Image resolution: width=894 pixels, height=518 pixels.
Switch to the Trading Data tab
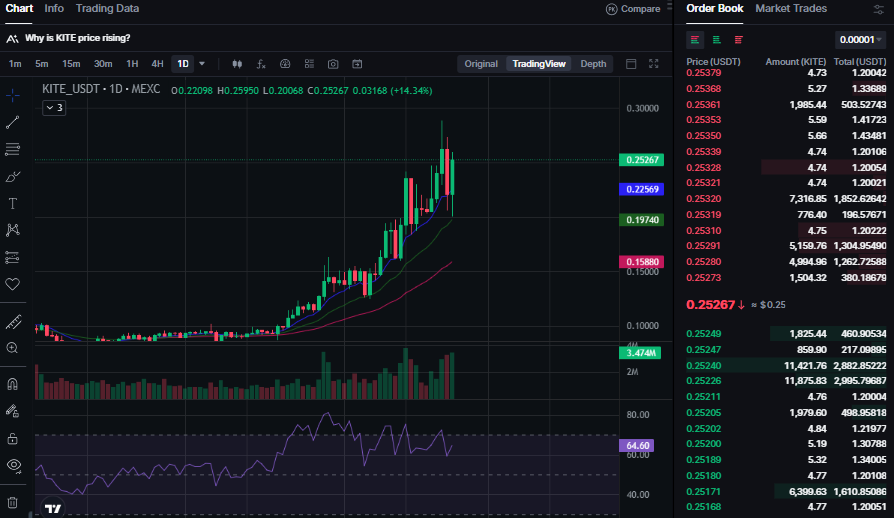point(107,9)
